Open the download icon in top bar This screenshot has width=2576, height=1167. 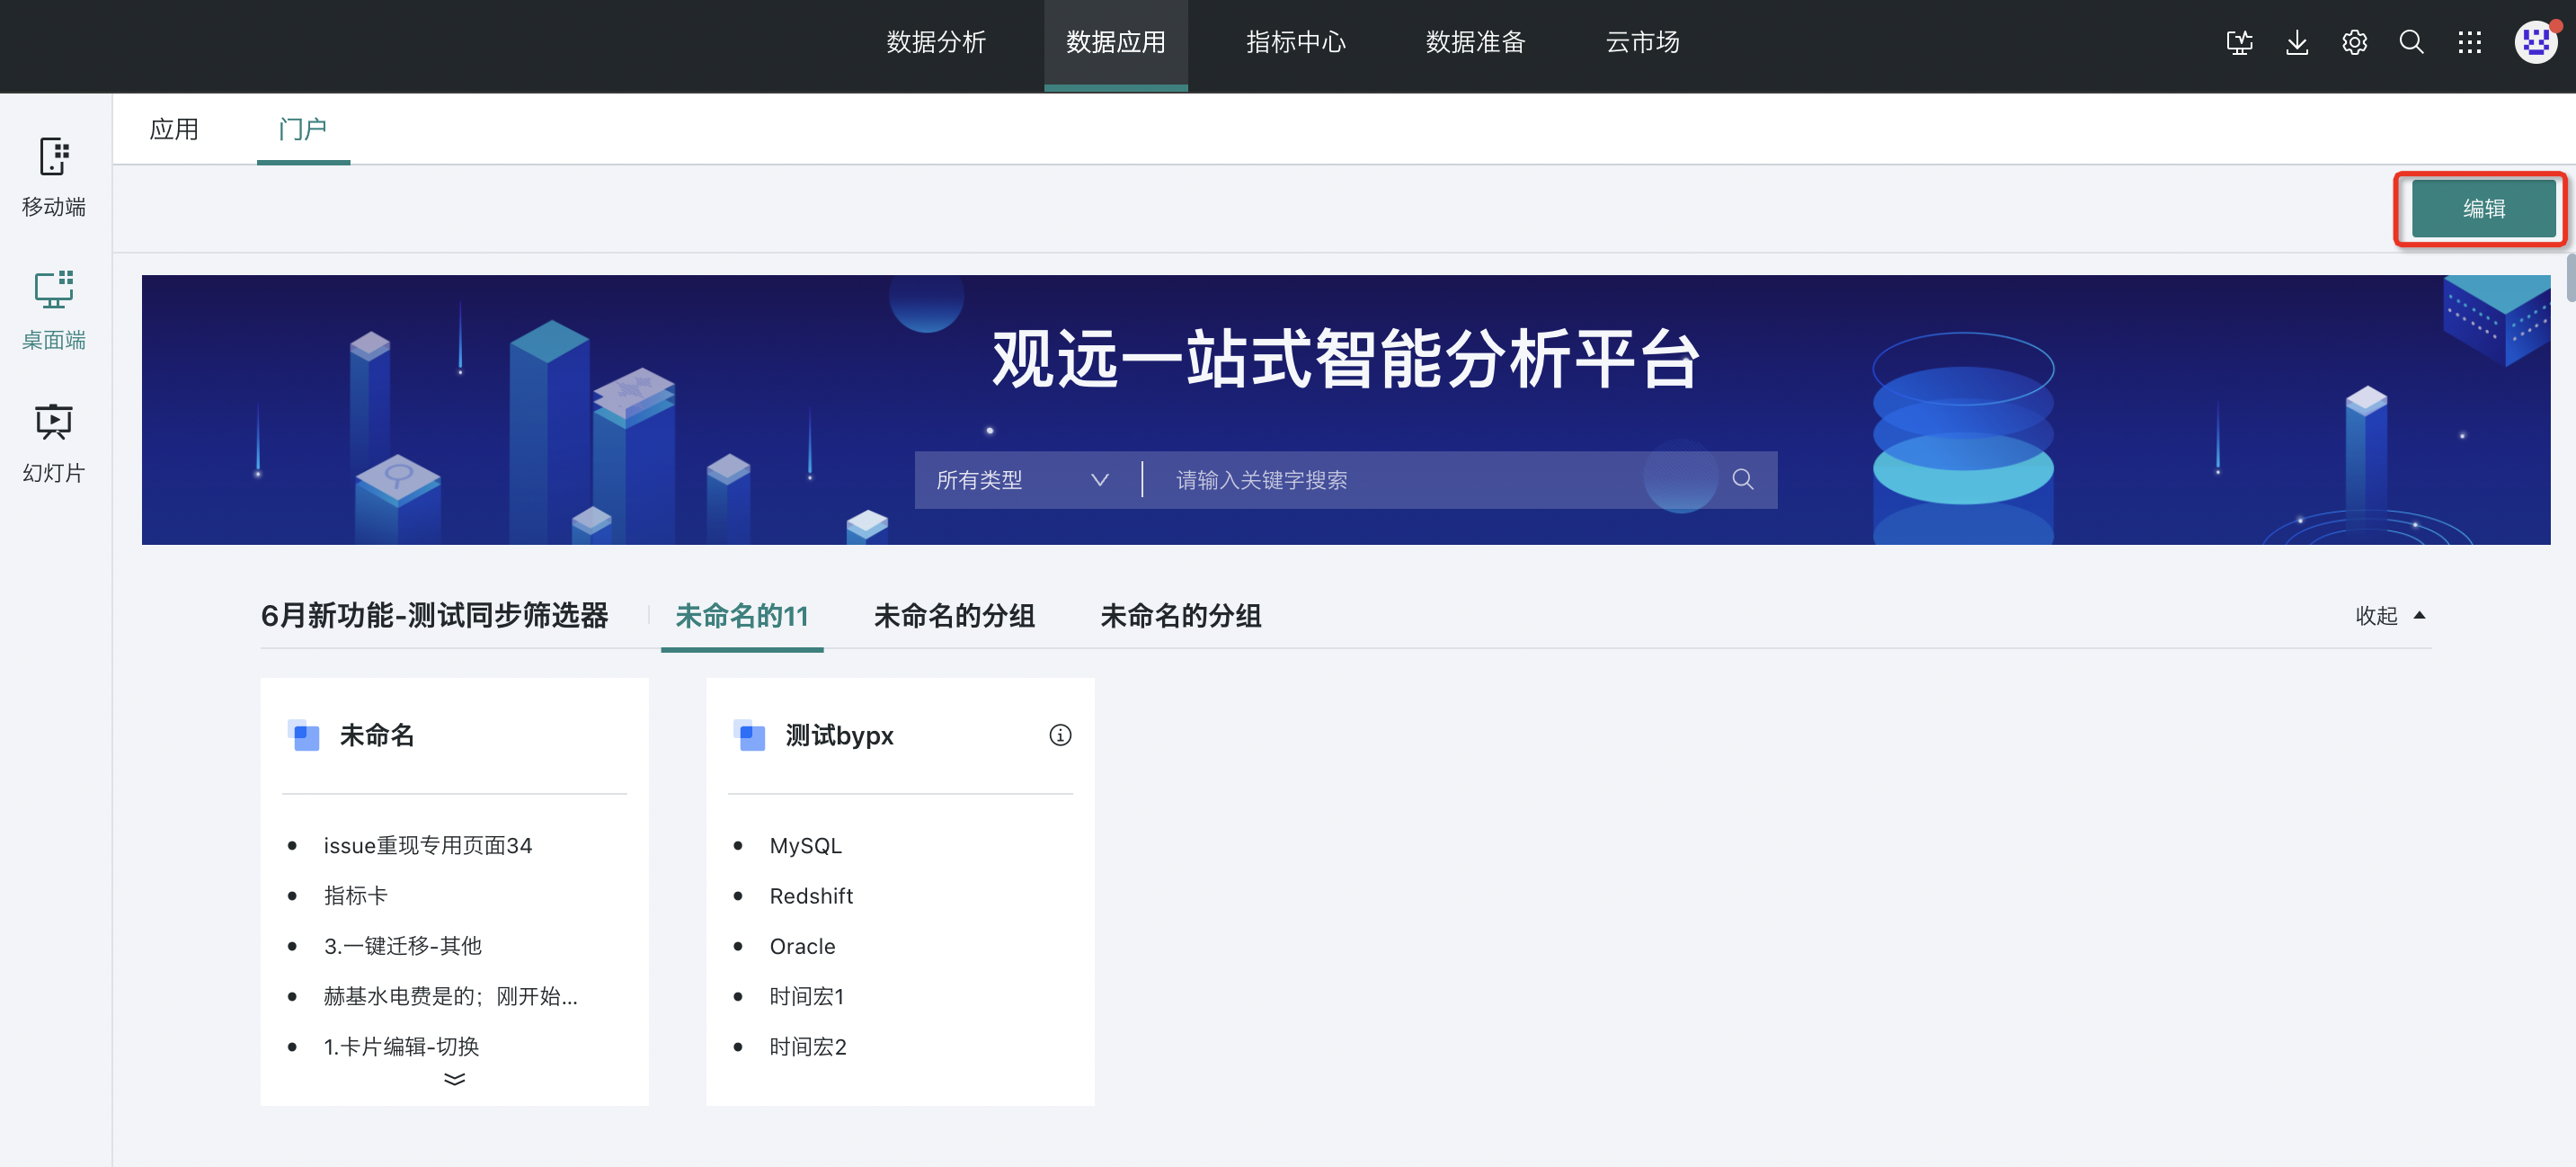pyautogui.click(x=2297, y=42)
